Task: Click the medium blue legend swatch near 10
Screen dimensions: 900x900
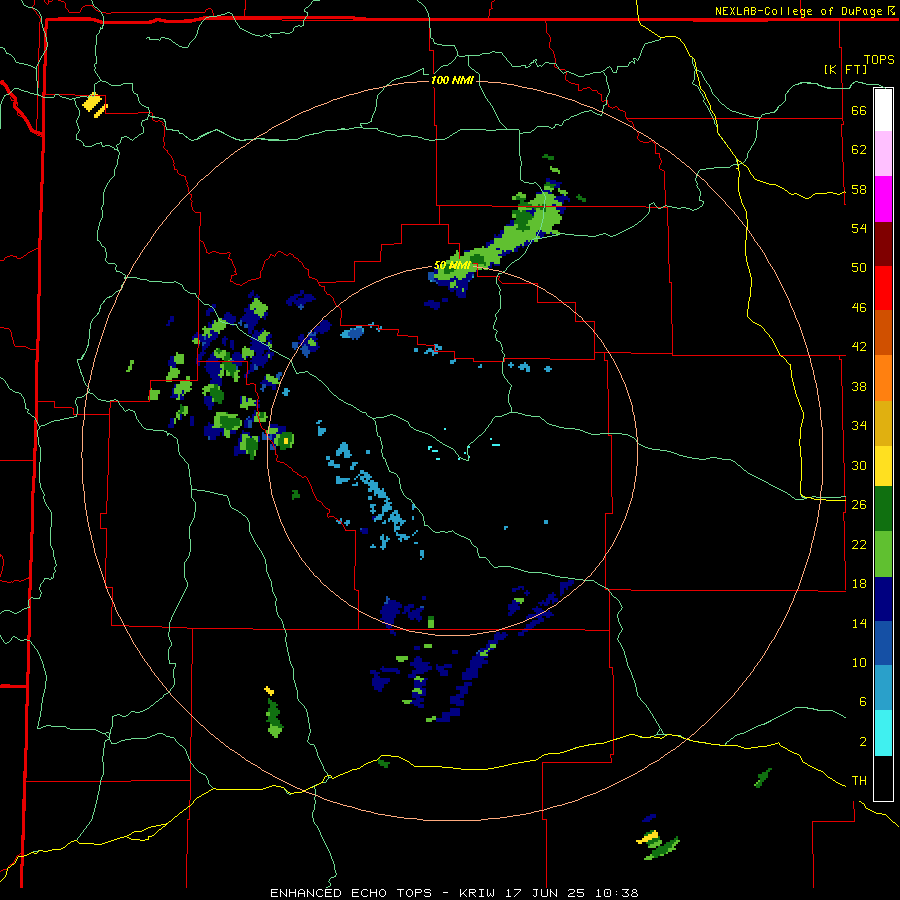Action: (883, 643)
